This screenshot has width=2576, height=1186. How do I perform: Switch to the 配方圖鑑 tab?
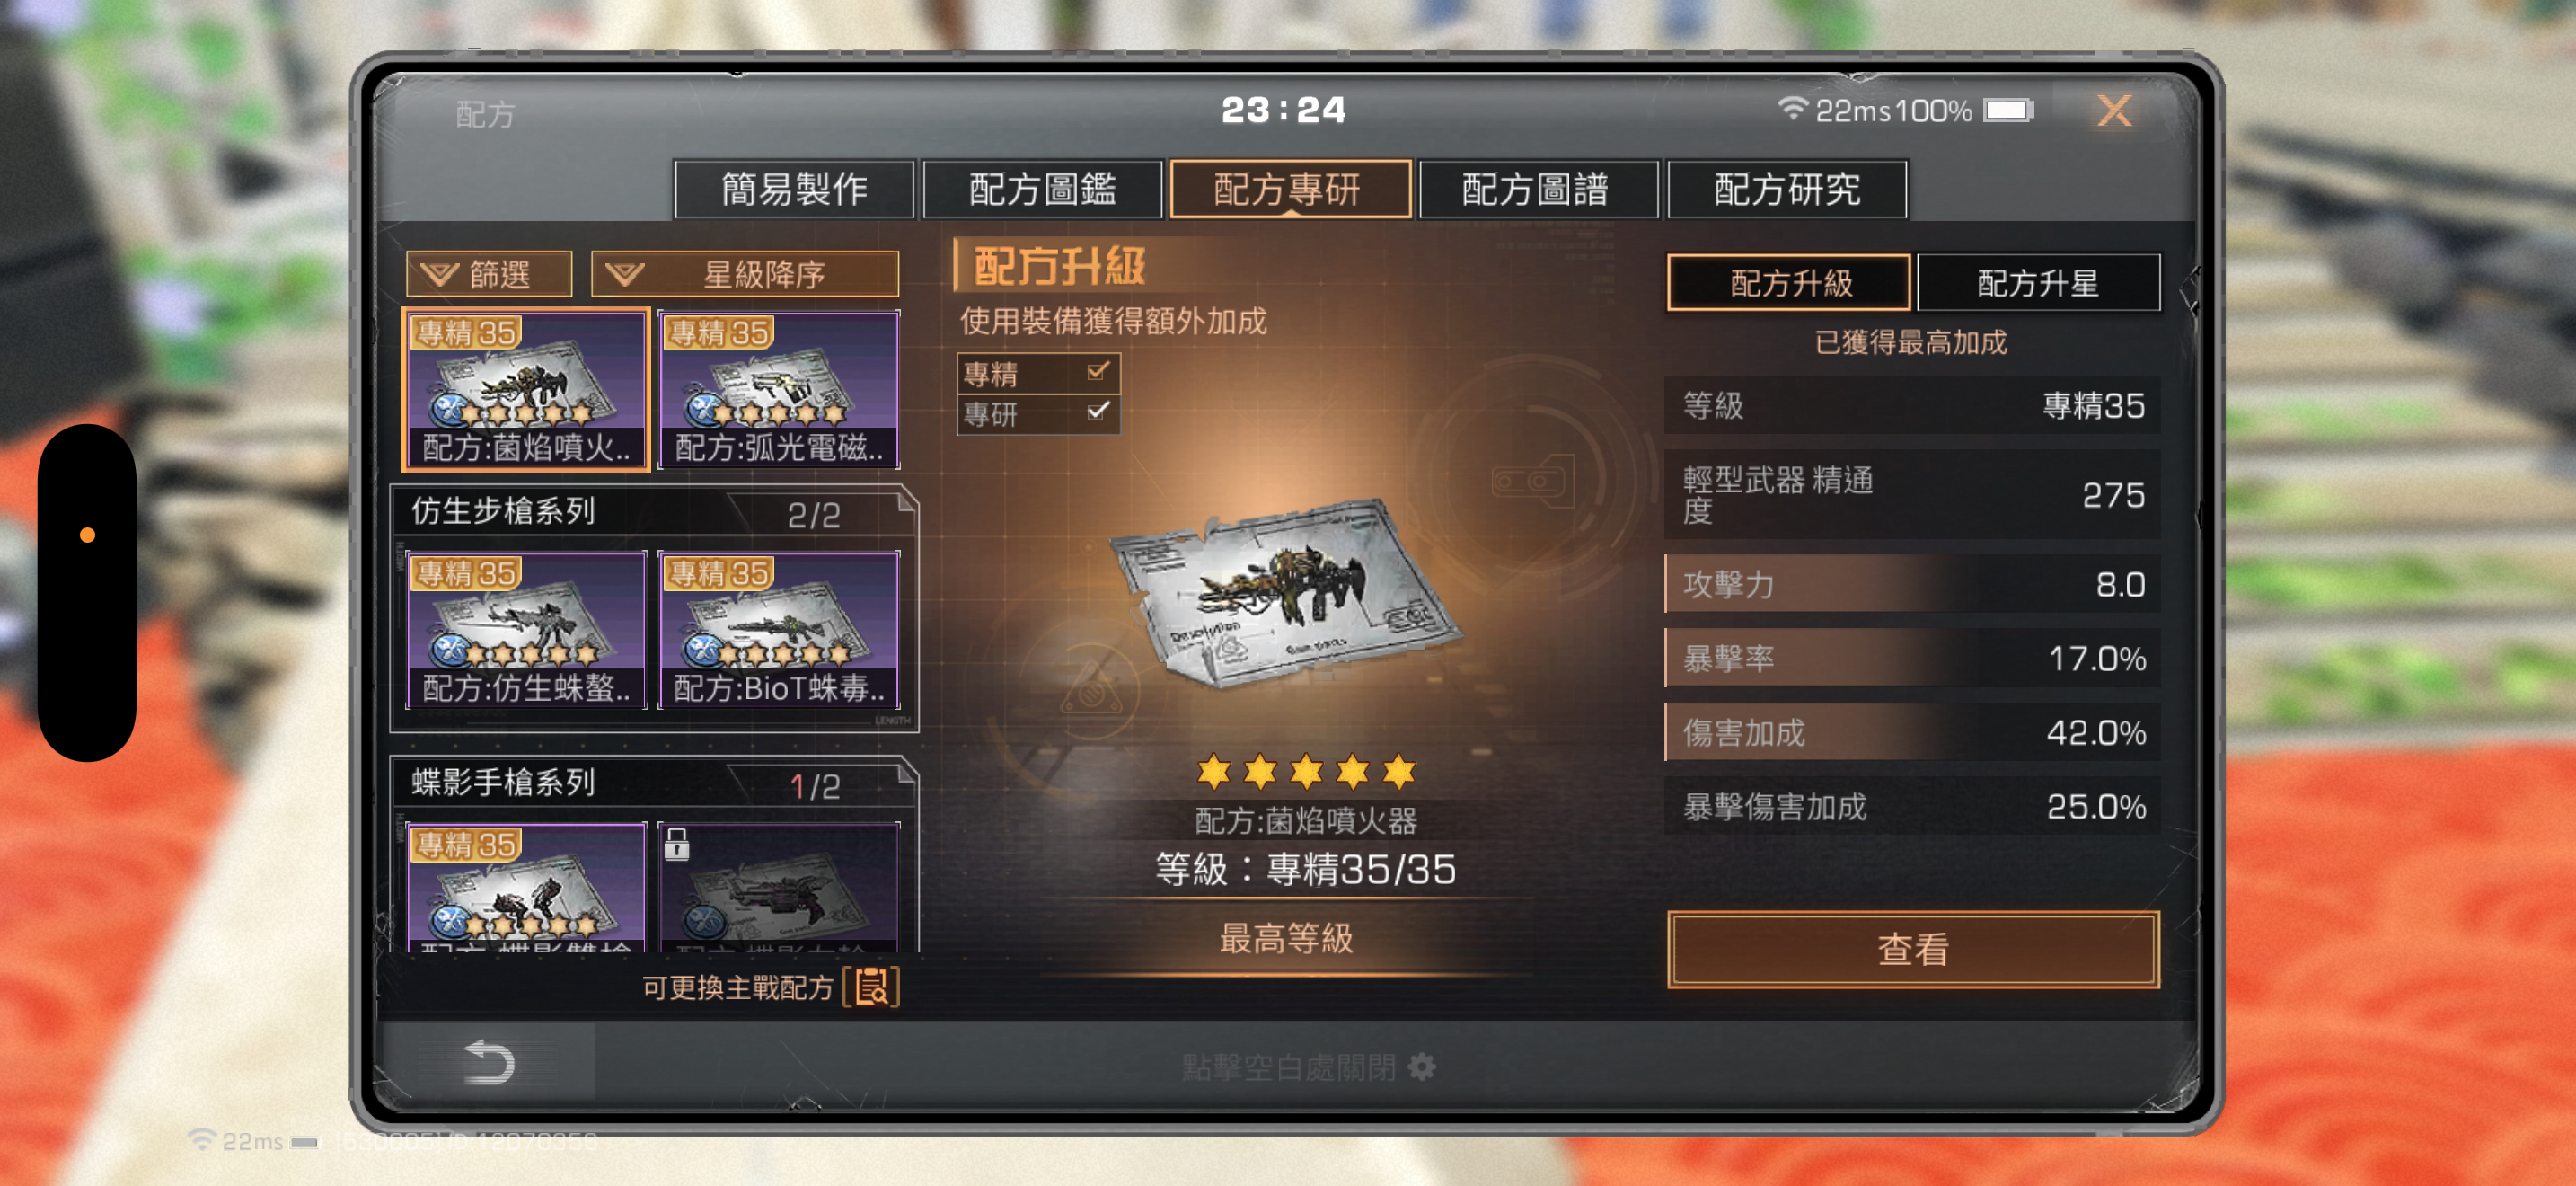pyautogui.click(x=1042, y=189)
